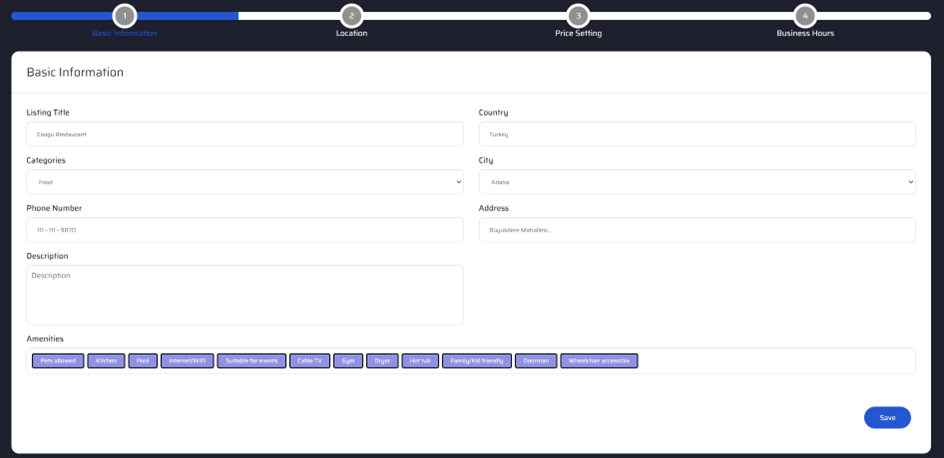
Task: Click the Description field label
Action: click(x=48, y=256)
